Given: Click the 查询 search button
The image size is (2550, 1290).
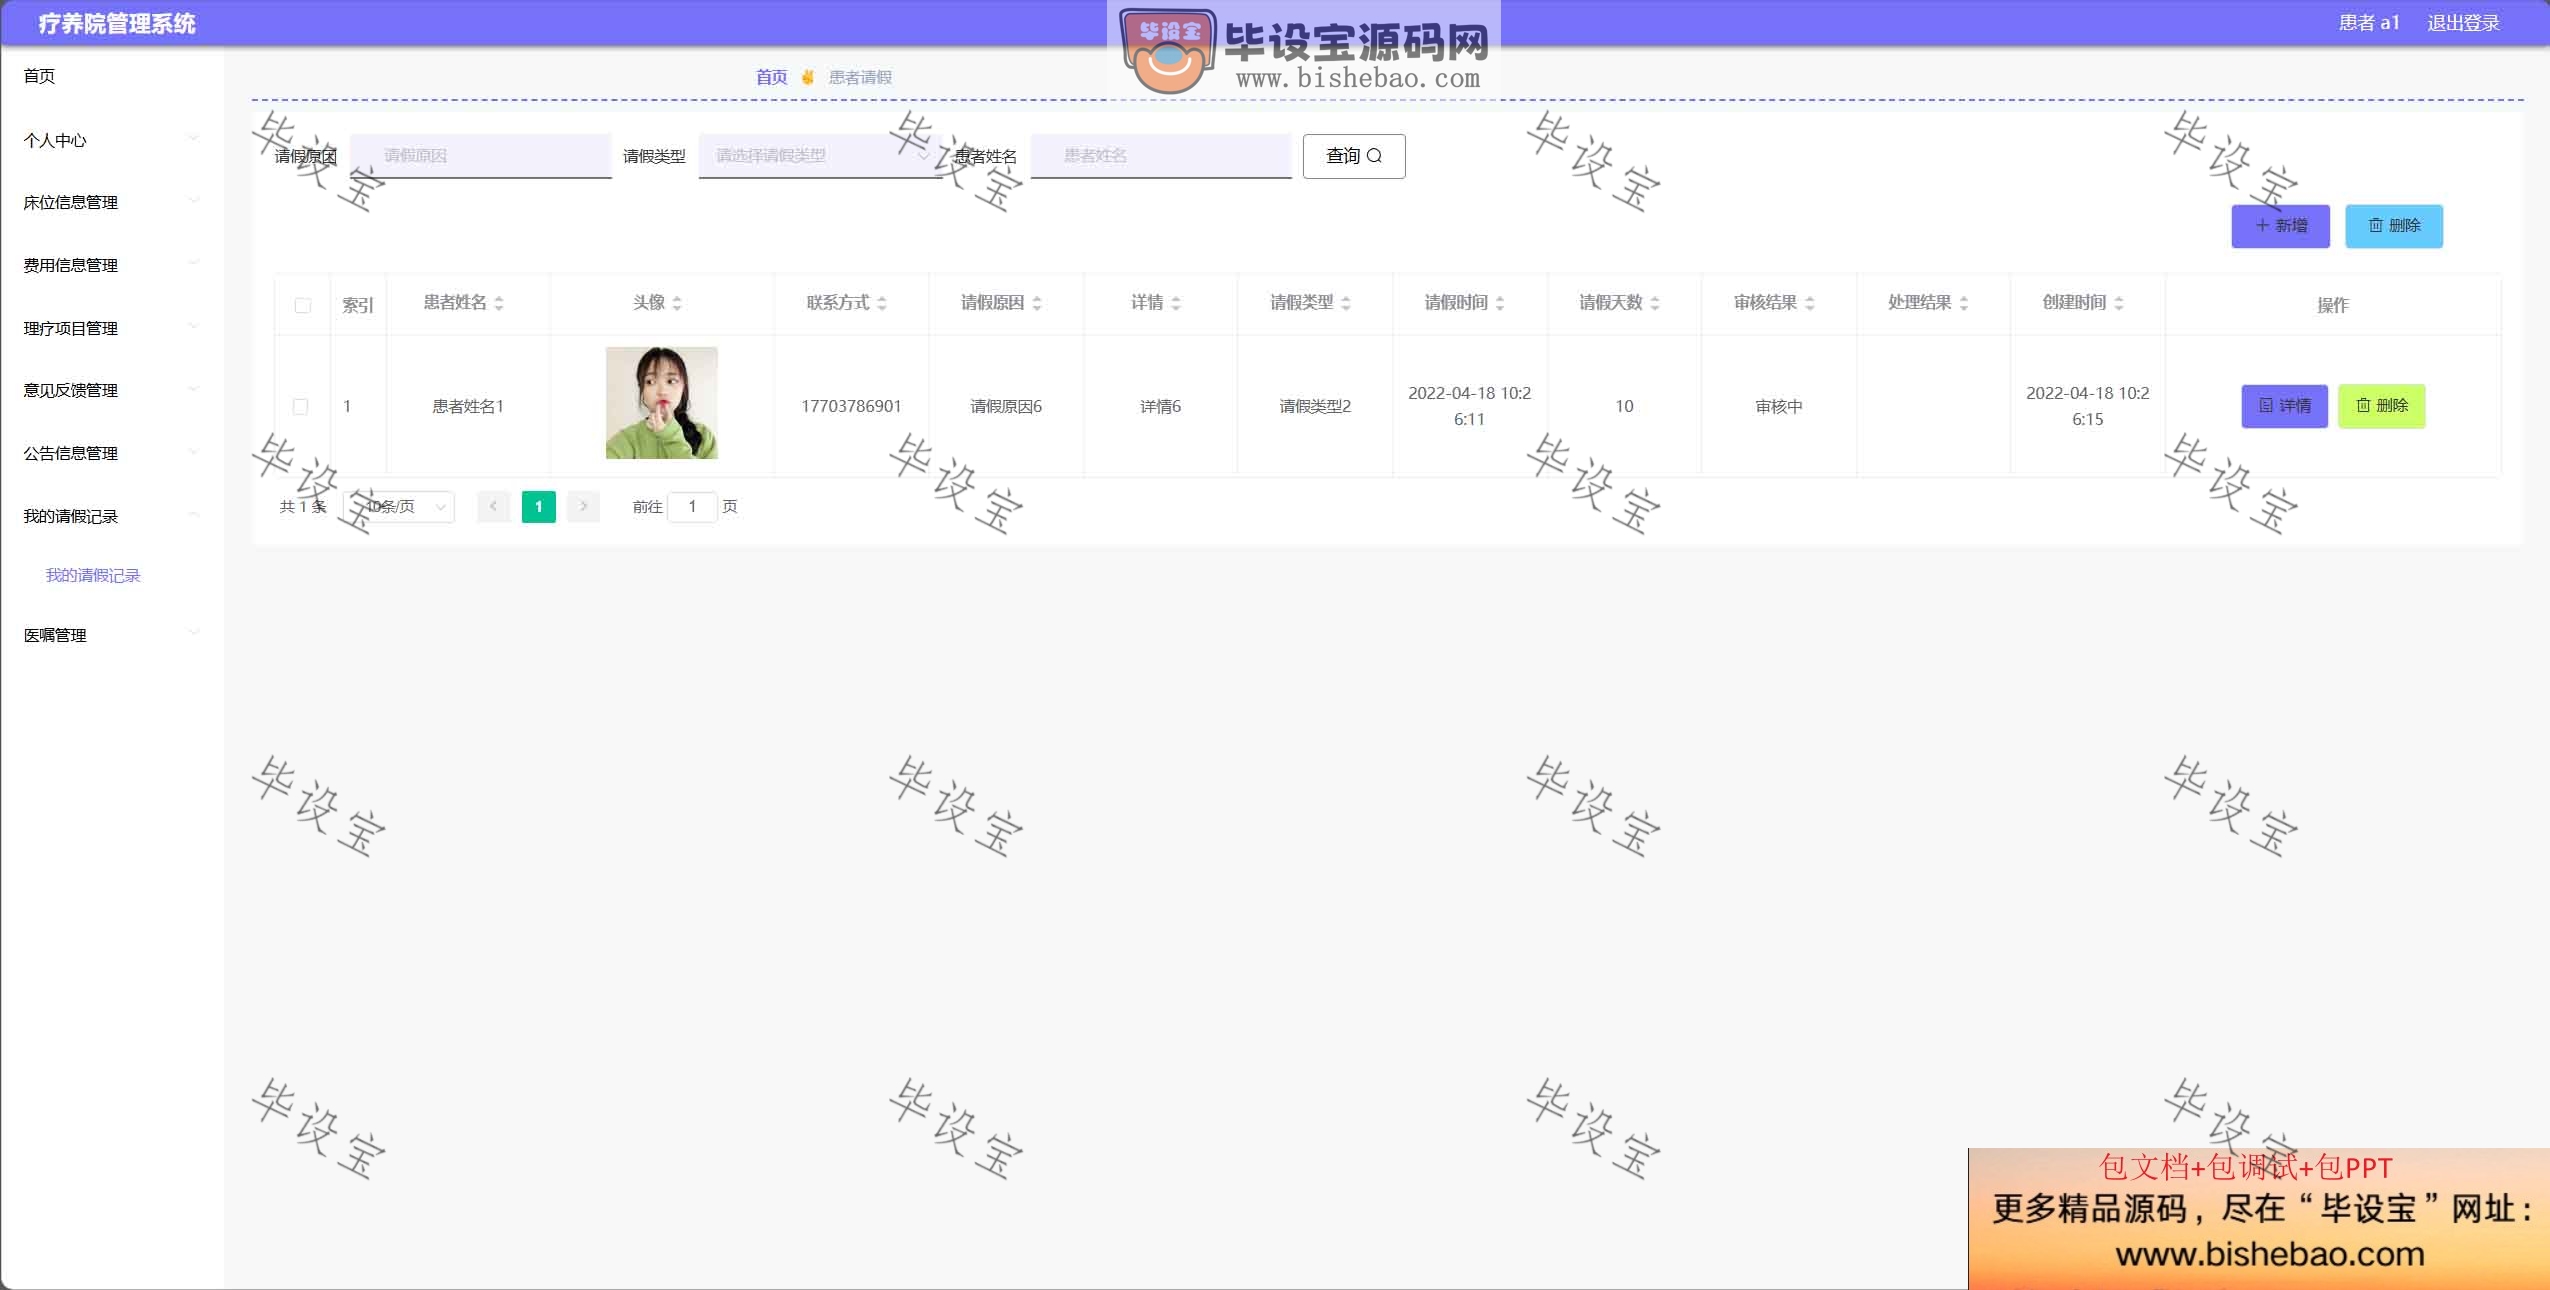Looking at the screenshot, I should [x=1354, y=156].
